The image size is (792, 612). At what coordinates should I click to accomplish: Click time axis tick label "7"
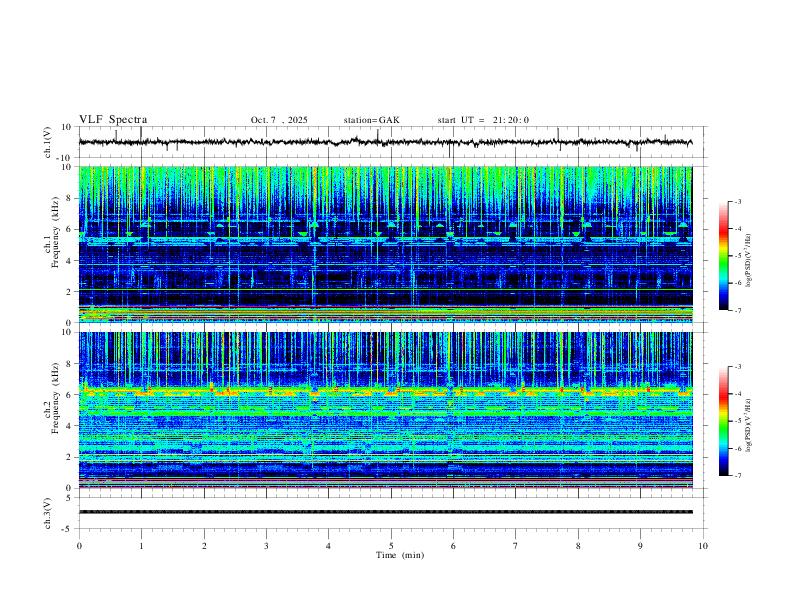point(516,546)
